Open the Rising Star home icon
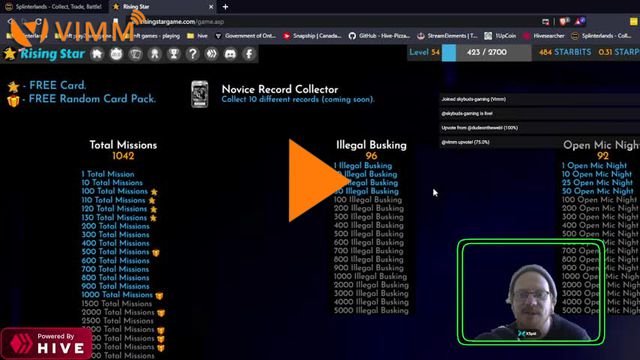The height and width of the screenshot is (360, 640). click(x=97, y=54)
